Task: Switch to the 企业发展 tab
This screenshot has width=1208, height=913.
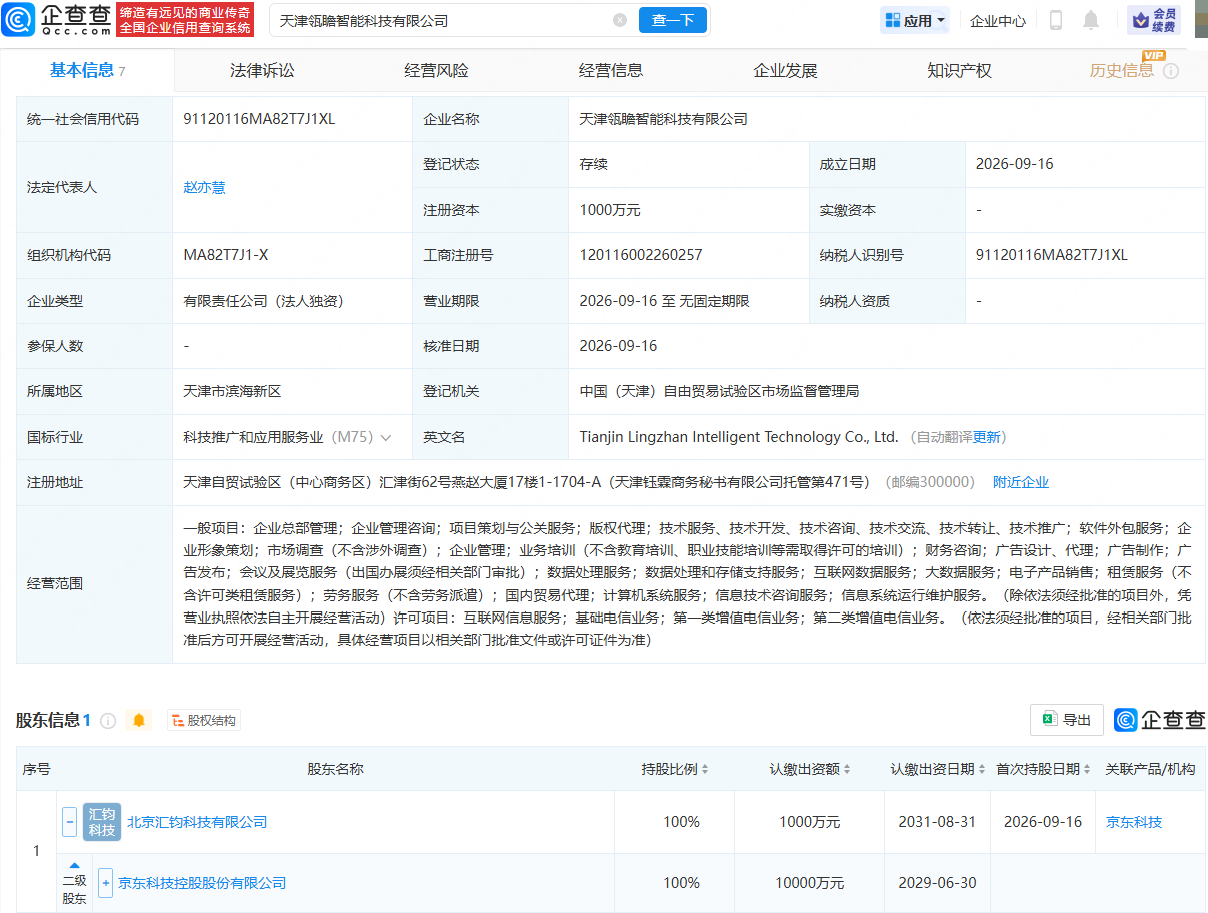Action: [x=785, y=70]
